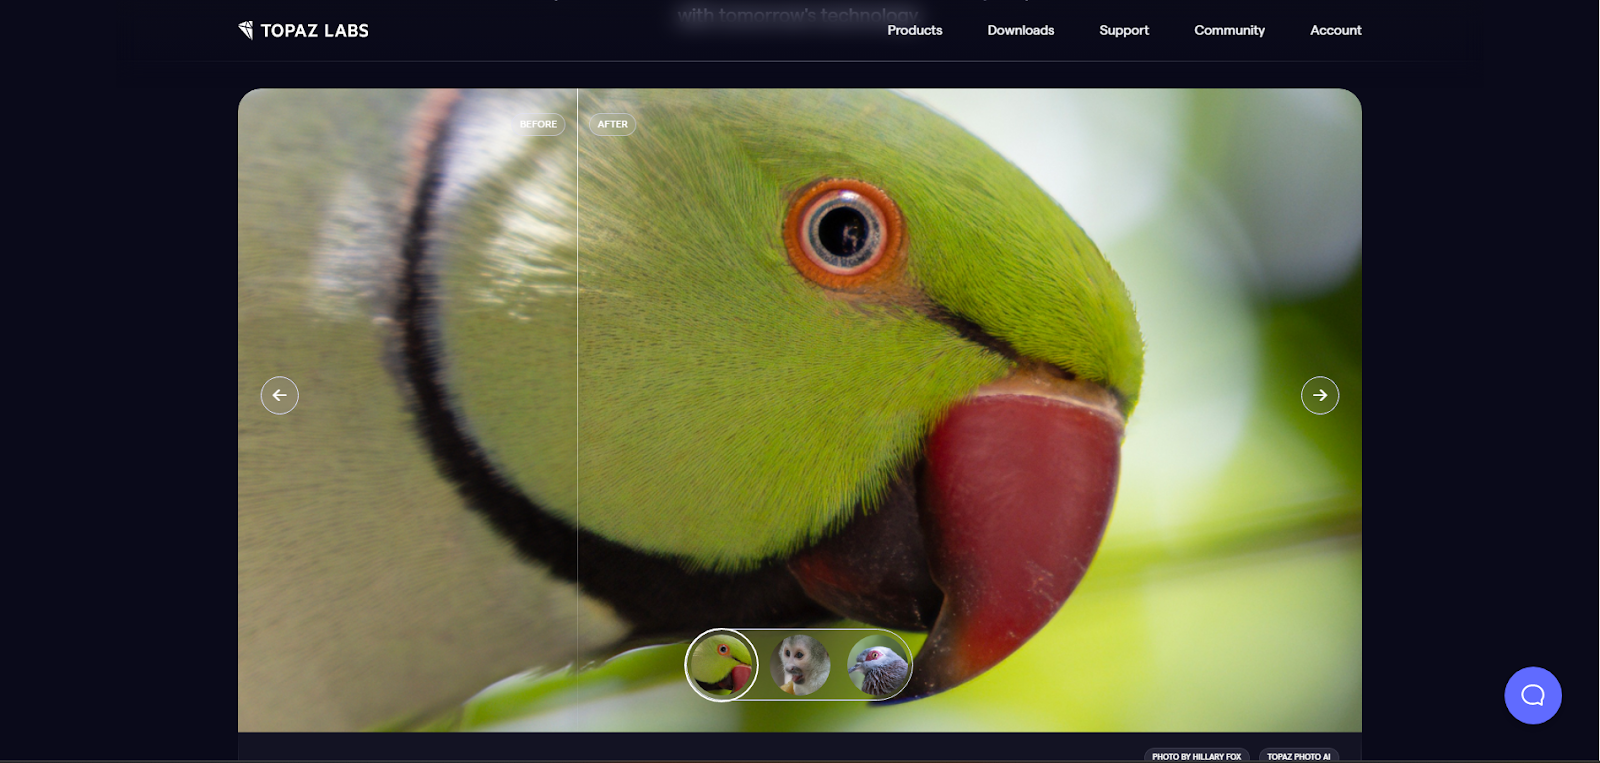Screen dimensions: 1600x763
Task: Go to the Community menu
Action: 1229,30
